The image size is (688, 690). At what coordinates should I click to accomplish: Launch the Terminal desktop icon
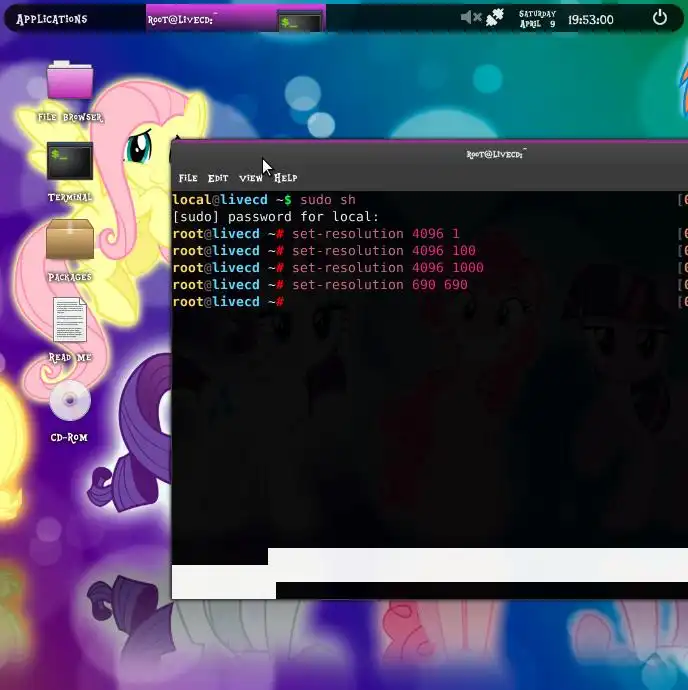pyautogui.click(x=70, y=161)
